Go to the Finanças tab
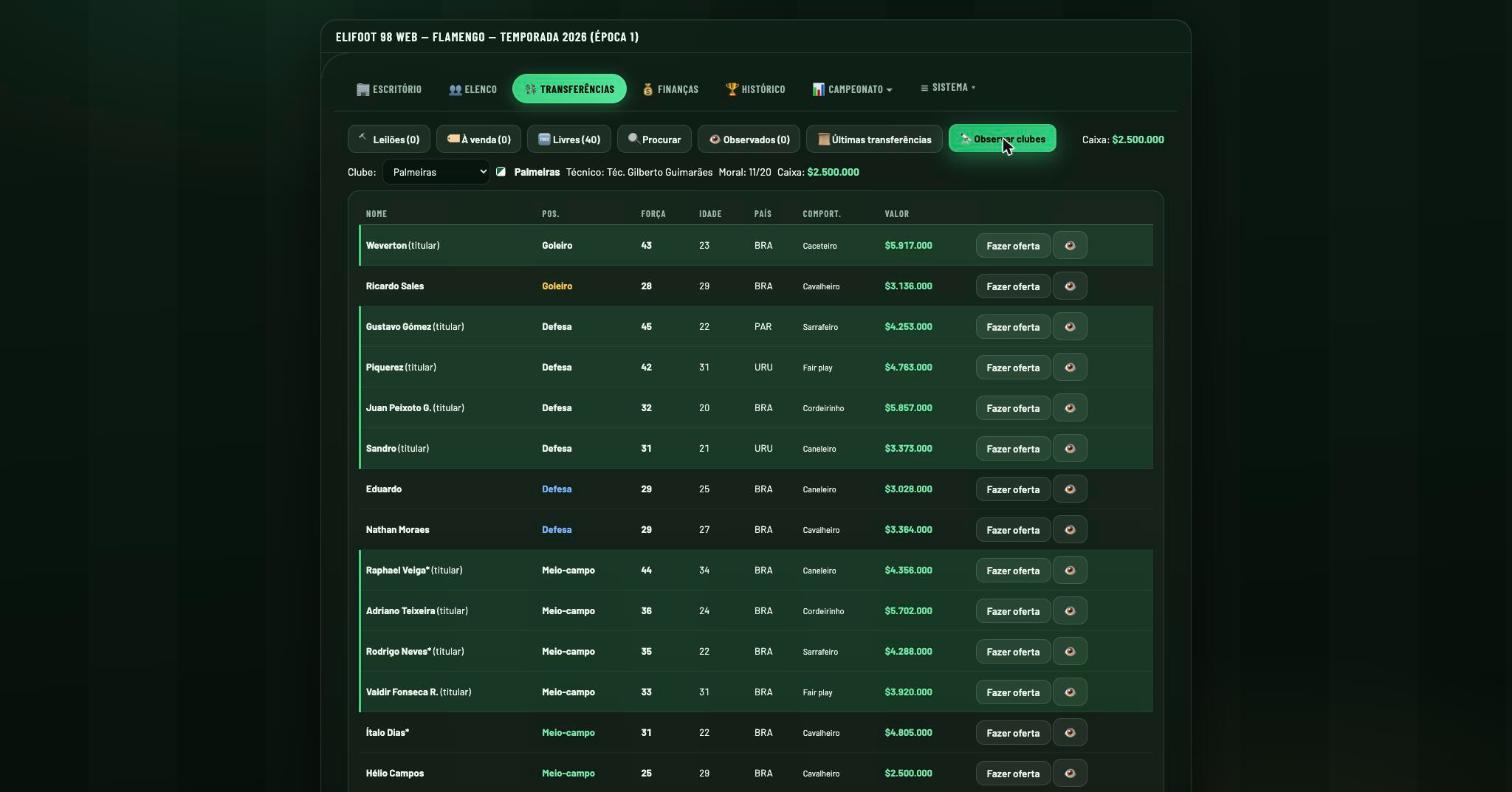 [x=670, y=89]
